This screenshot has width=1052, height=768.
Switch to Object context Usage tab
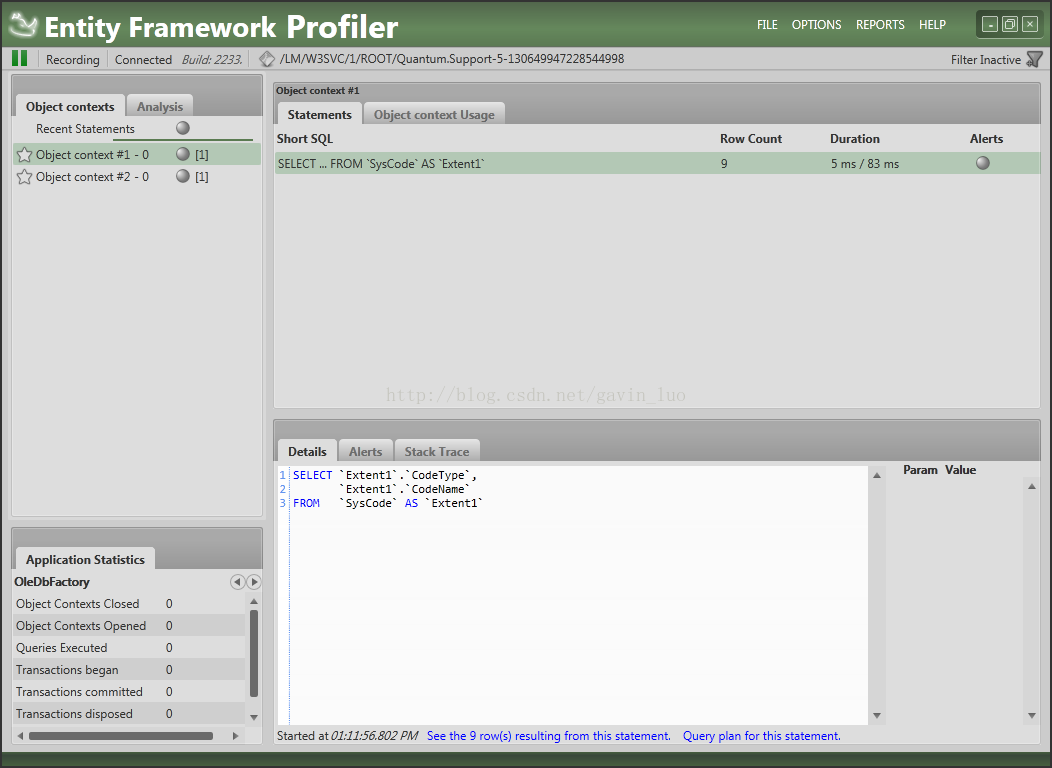coord(434,115)
